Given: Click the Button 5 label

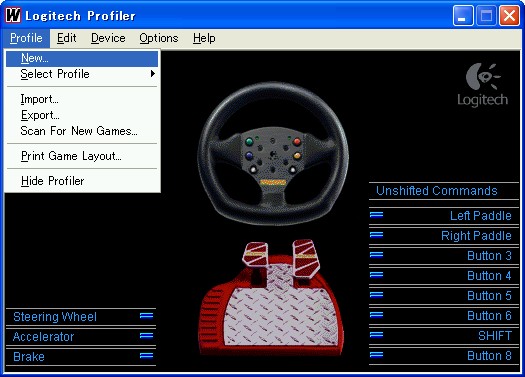Looking at the screenshot, I should pyautogui.click(x=489, y=296).
